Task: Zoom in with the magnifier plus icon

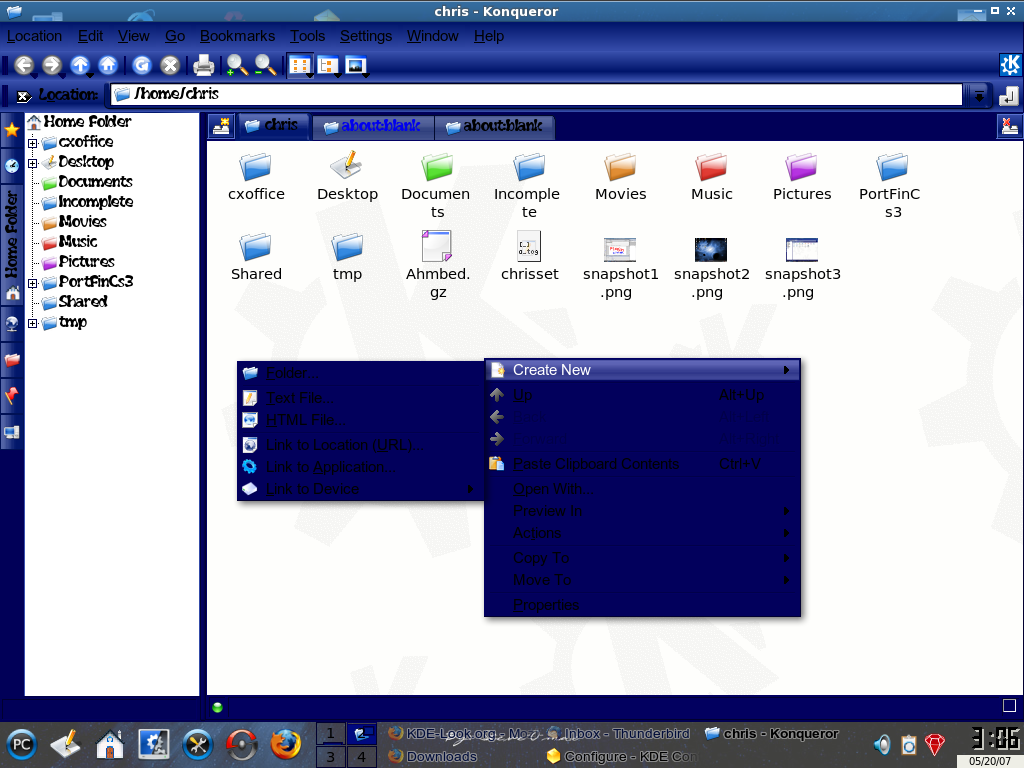Action: click(x=236, y=65)
